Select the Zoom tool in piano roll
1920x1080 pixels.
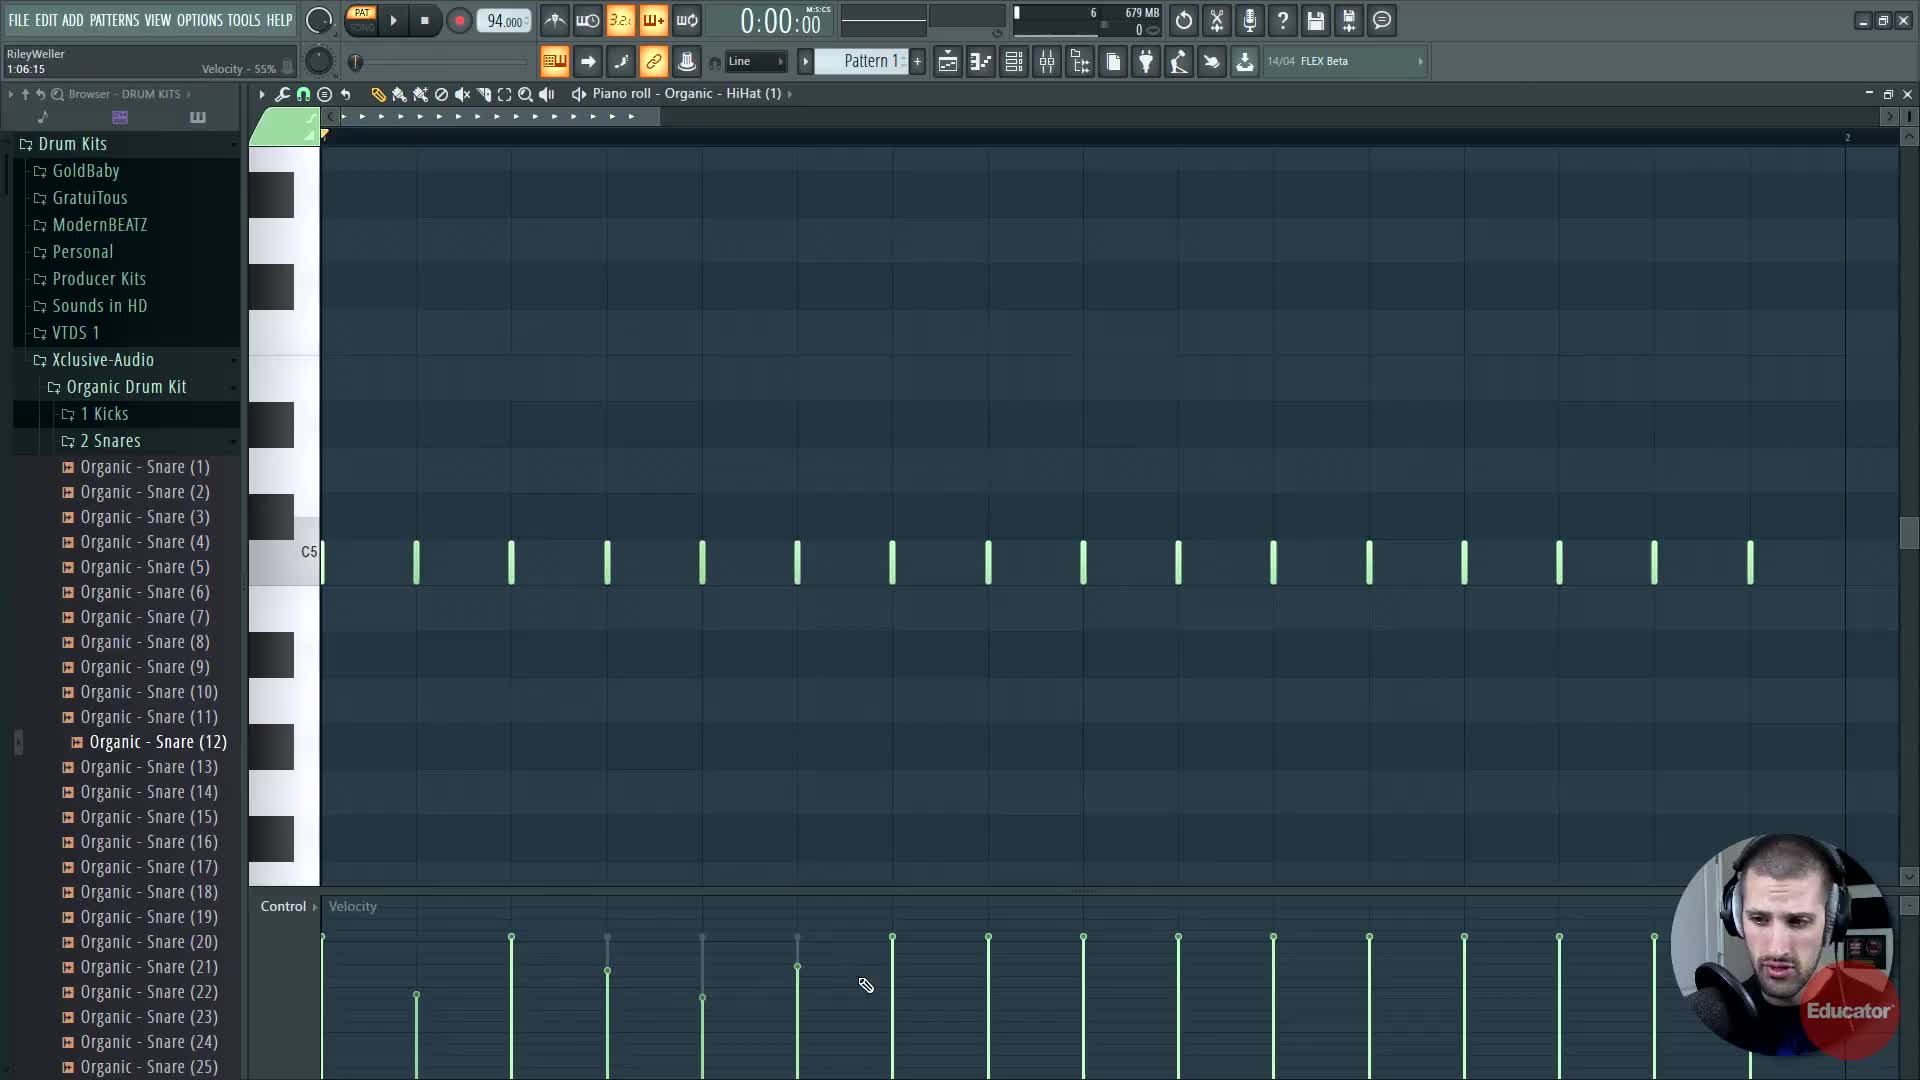pyautogui.click(x=525, y=94)
